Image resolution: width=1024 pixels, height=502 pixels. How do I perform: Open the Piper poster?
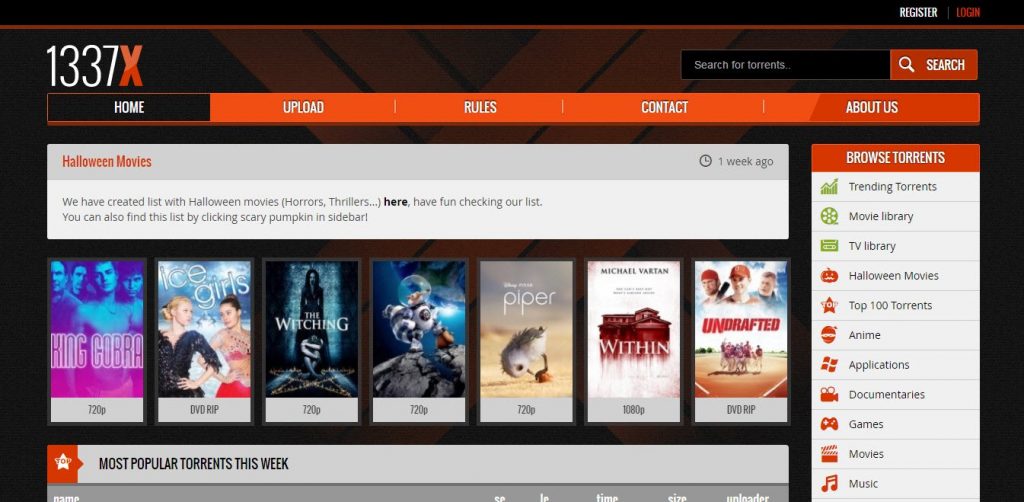pos(526,329)
